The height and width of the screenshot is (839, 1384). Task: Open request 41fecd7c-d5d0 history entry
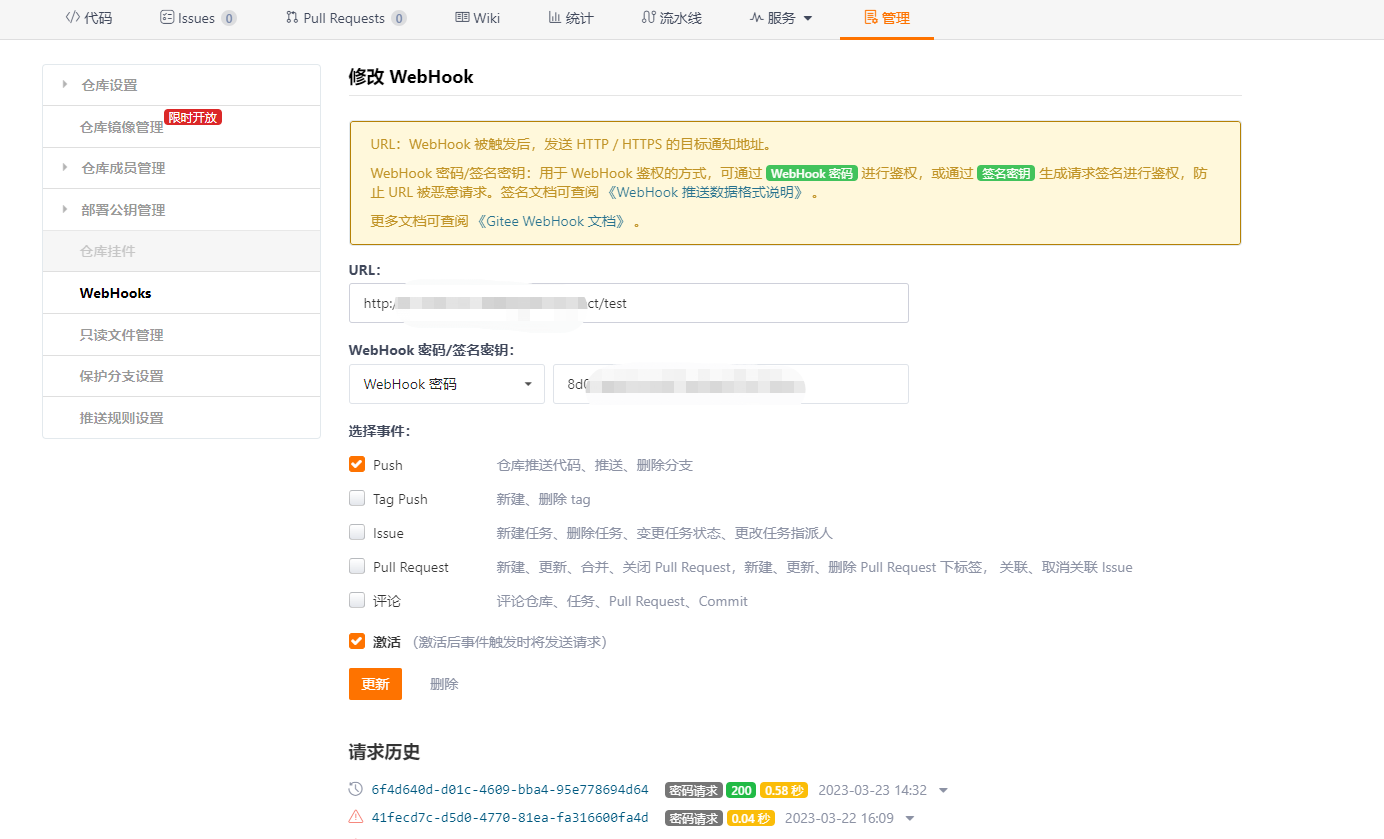510,818
